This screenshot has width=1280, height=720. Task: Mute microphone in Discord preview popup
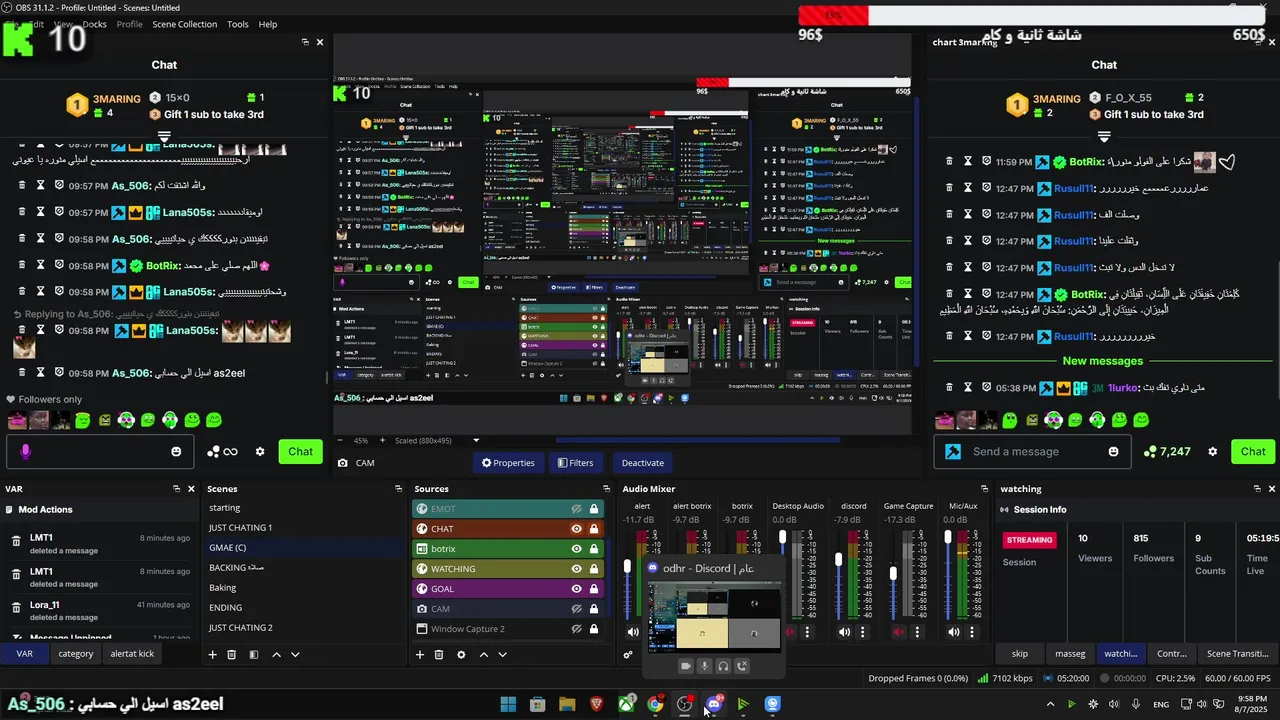tap(704, 666)
